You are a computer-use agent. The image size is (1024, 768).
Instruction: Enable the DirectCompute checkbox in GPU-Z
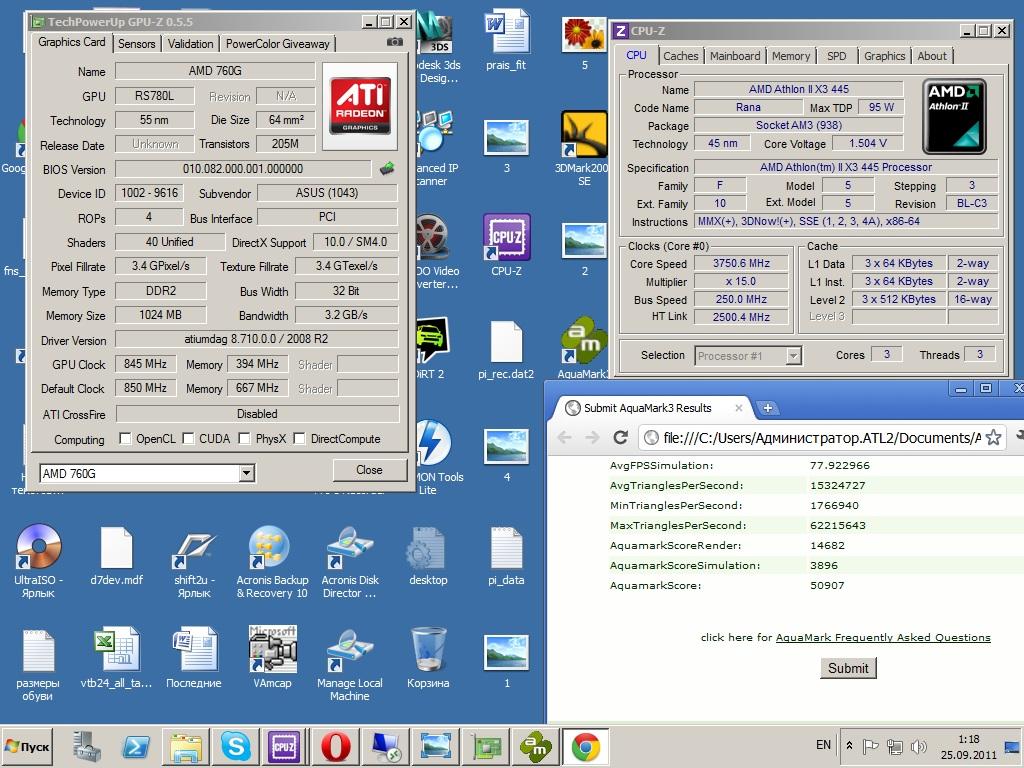pos(300,438)
